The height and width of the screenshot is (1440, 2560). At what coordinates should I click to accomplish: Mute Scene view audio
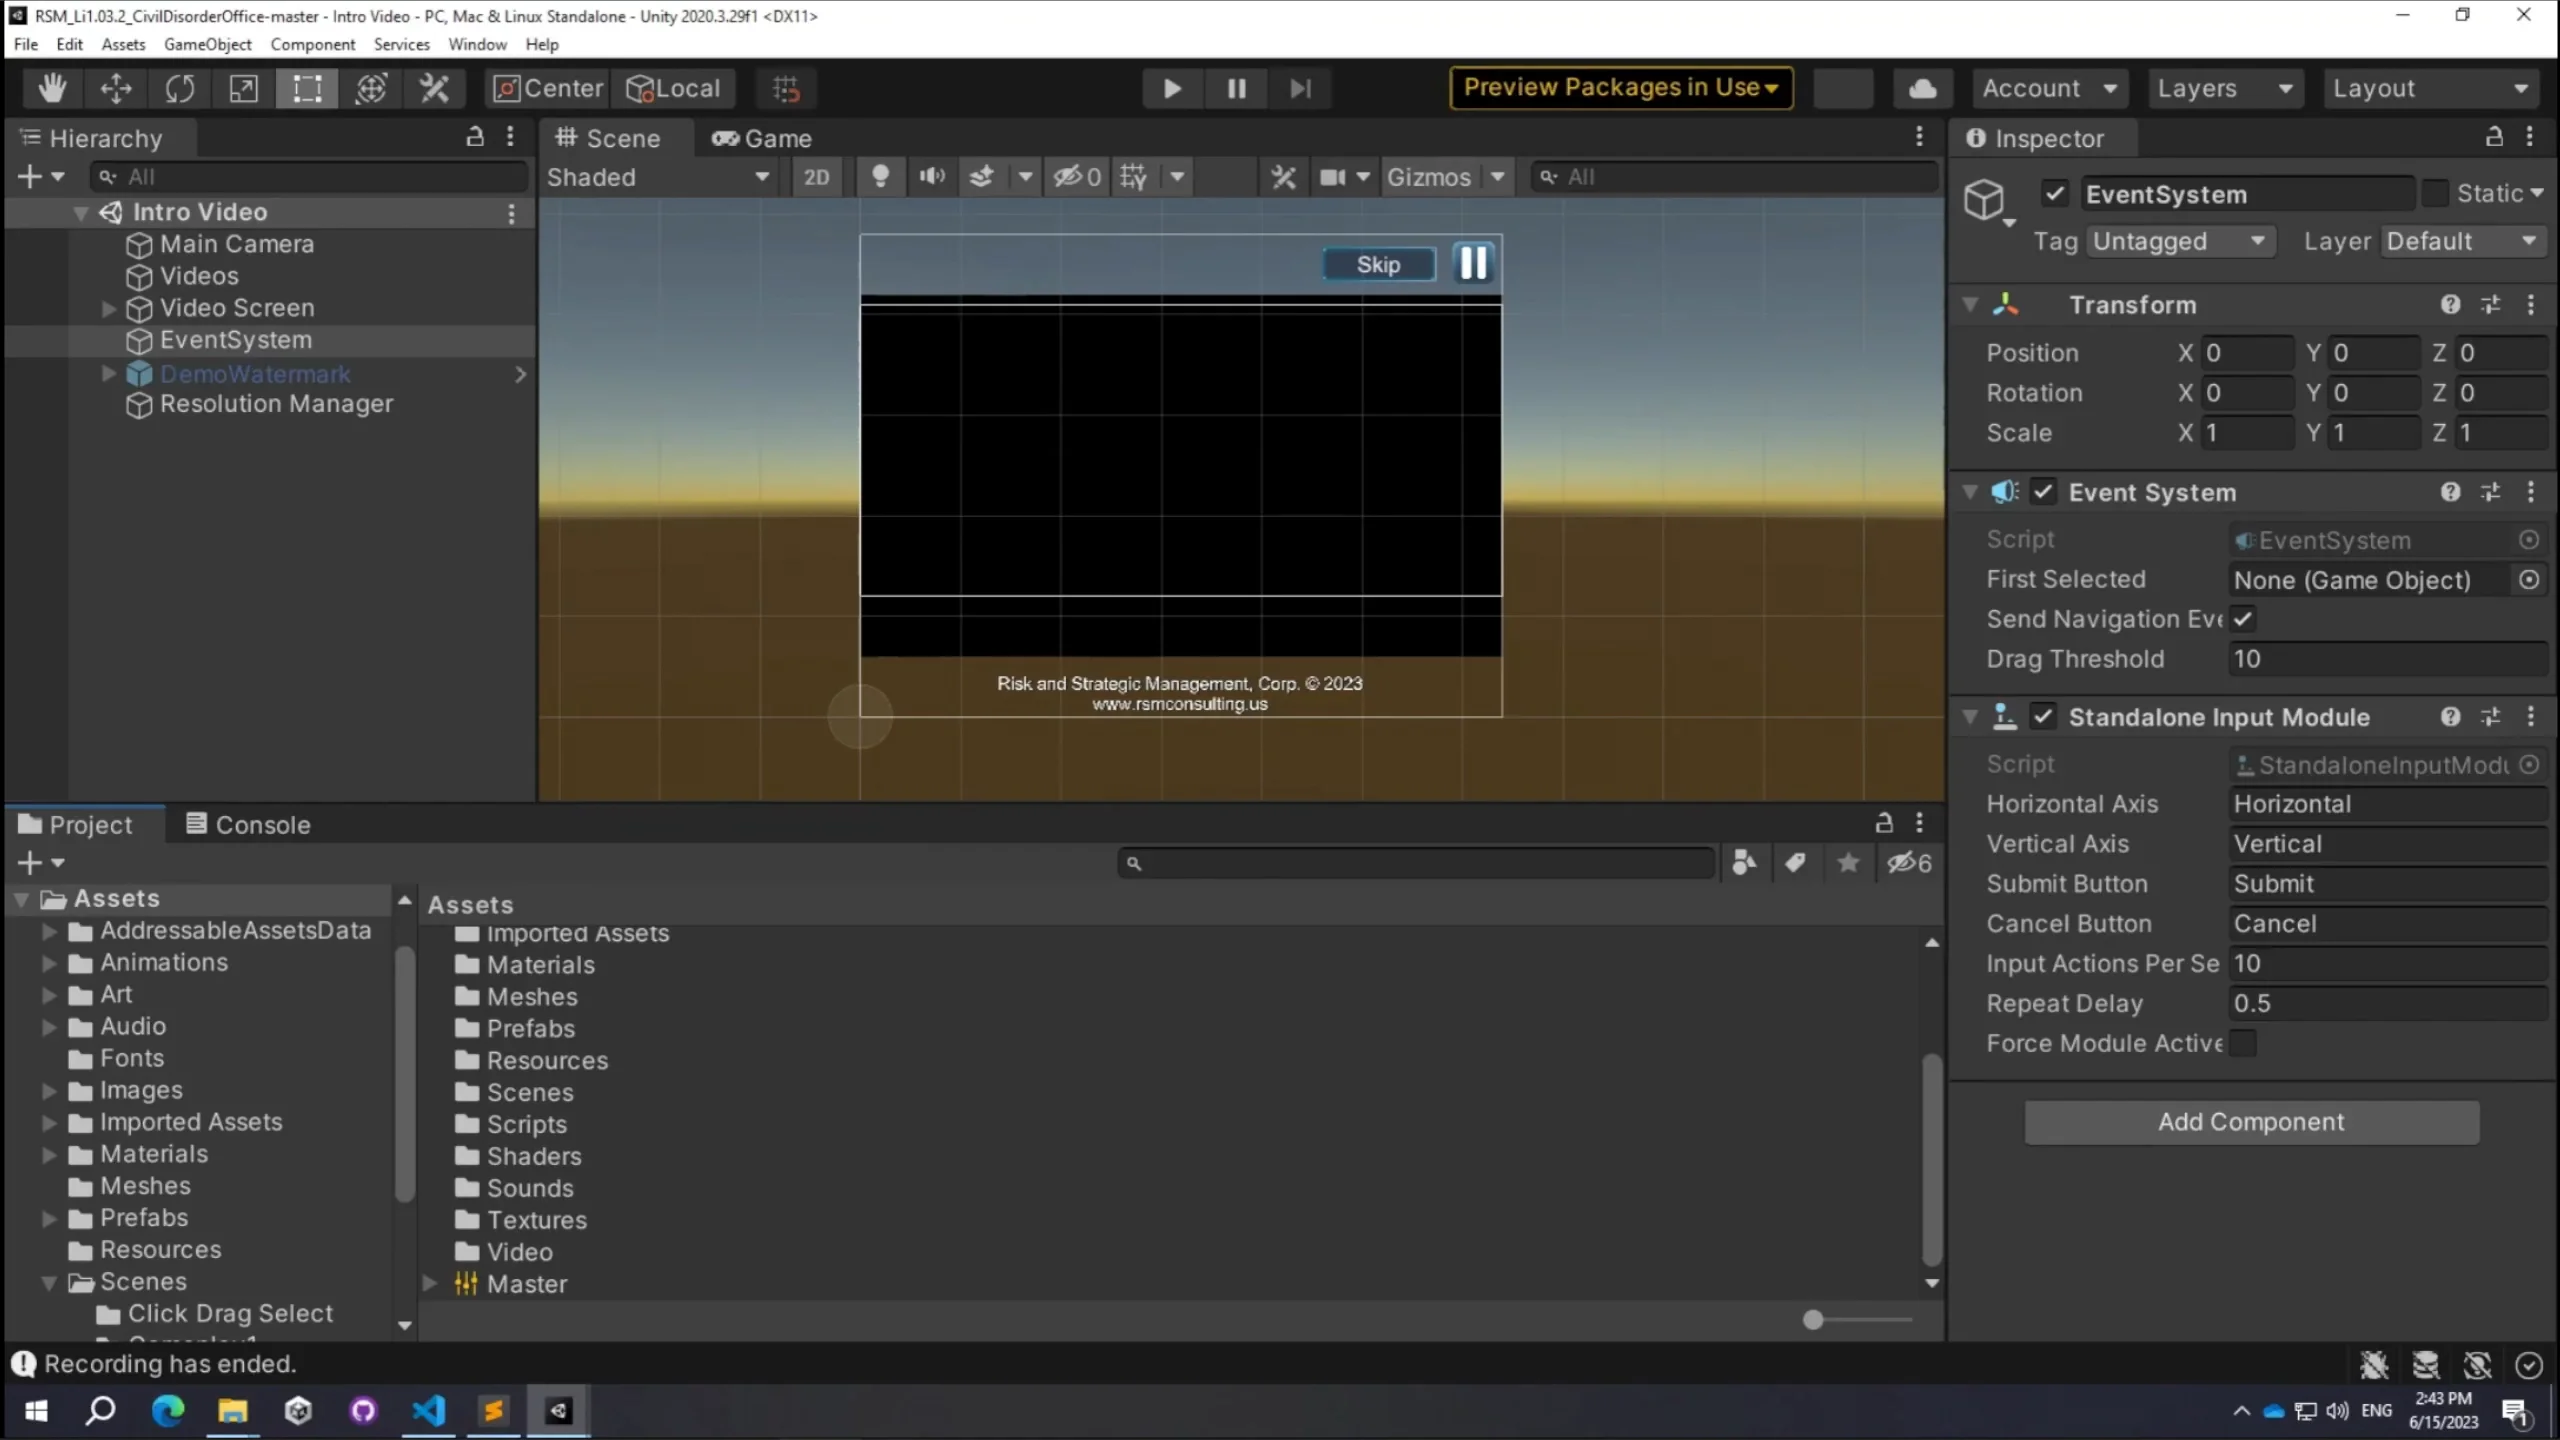[x=931, y=176]
